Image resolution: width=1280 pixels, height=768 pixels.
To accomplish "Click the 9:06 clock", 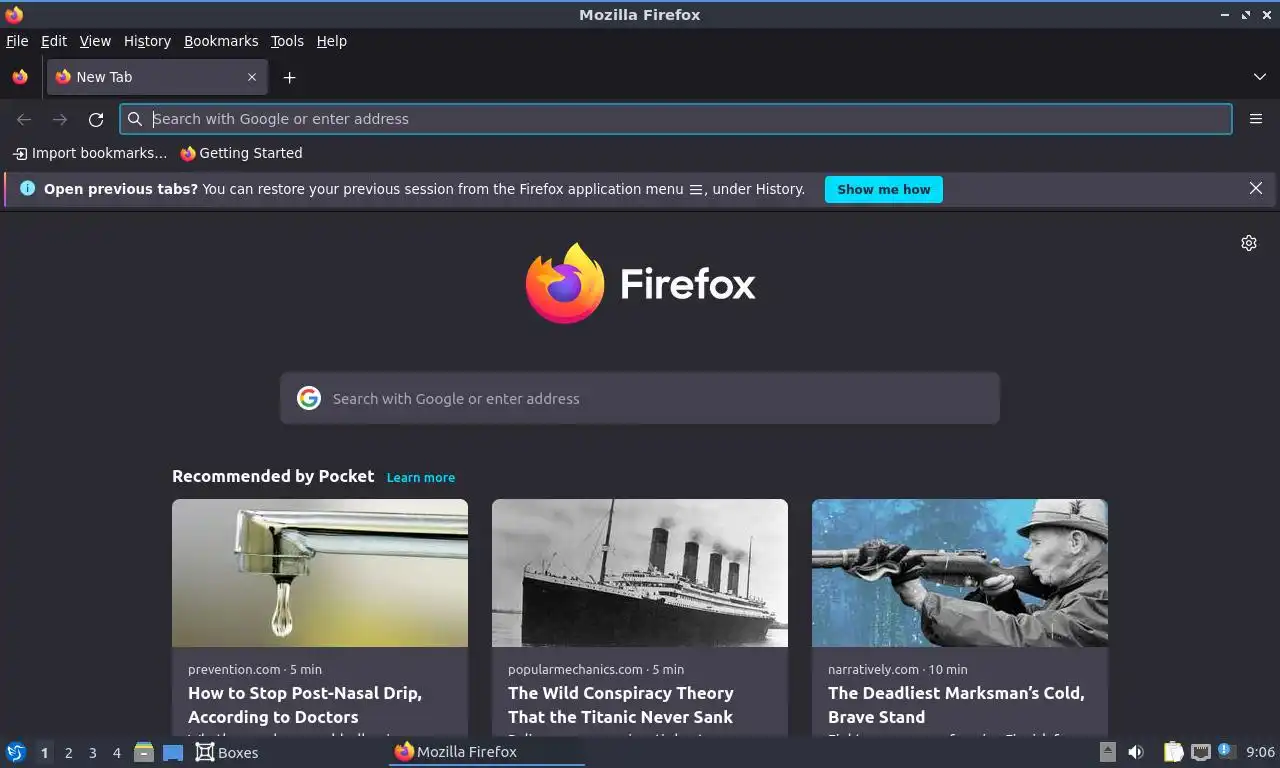I will [1260, 752].
